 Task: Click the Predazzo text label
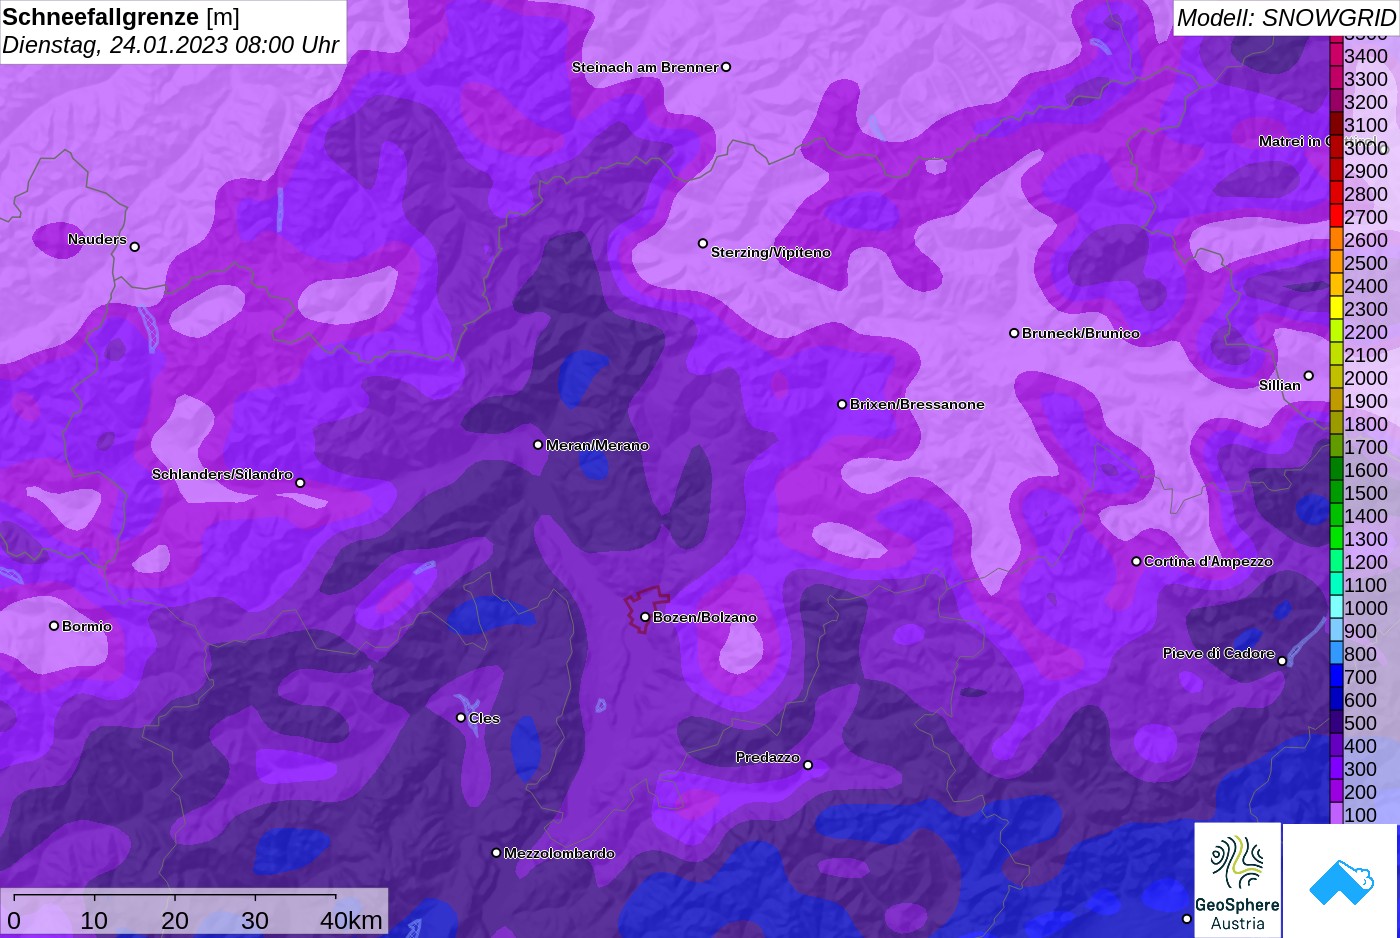[768, 757]
